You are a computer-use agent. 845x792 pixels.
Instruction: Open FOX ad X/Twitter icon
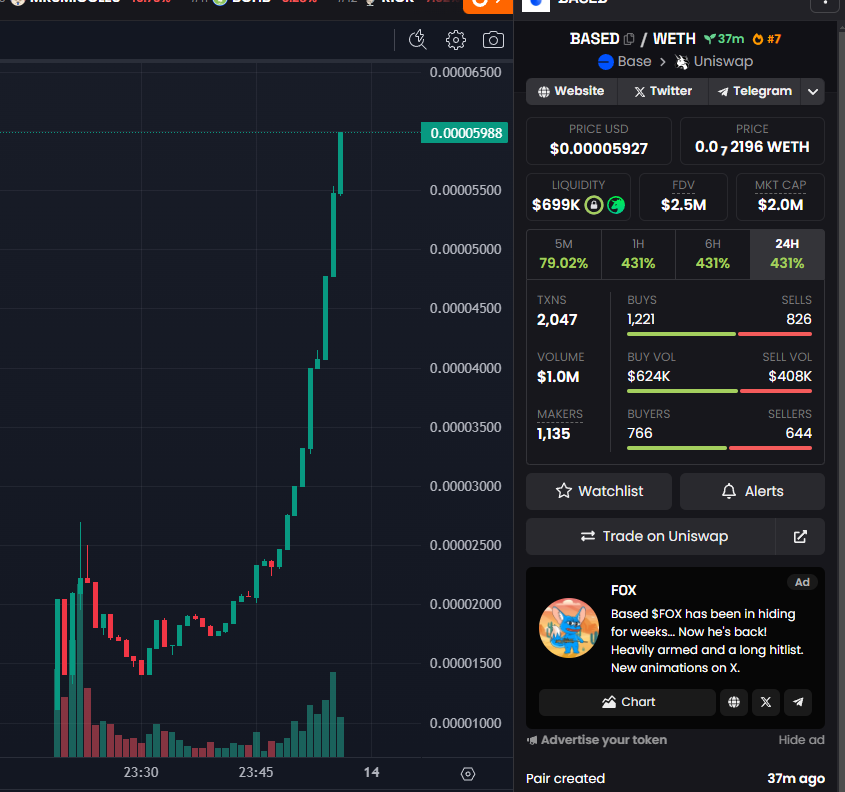pyautogui.click(x=766, y=702)
